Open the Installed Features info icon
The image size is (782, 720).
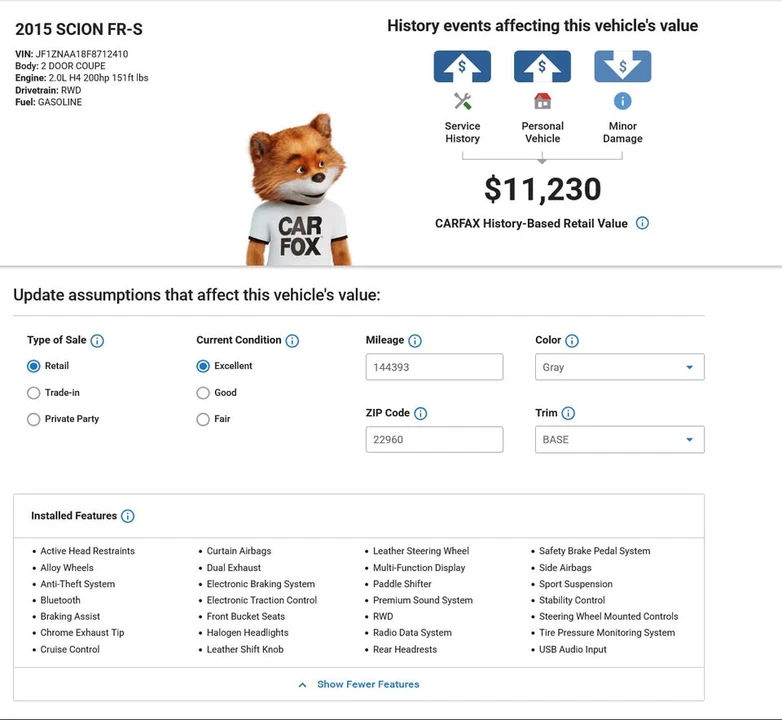point(128,516)
